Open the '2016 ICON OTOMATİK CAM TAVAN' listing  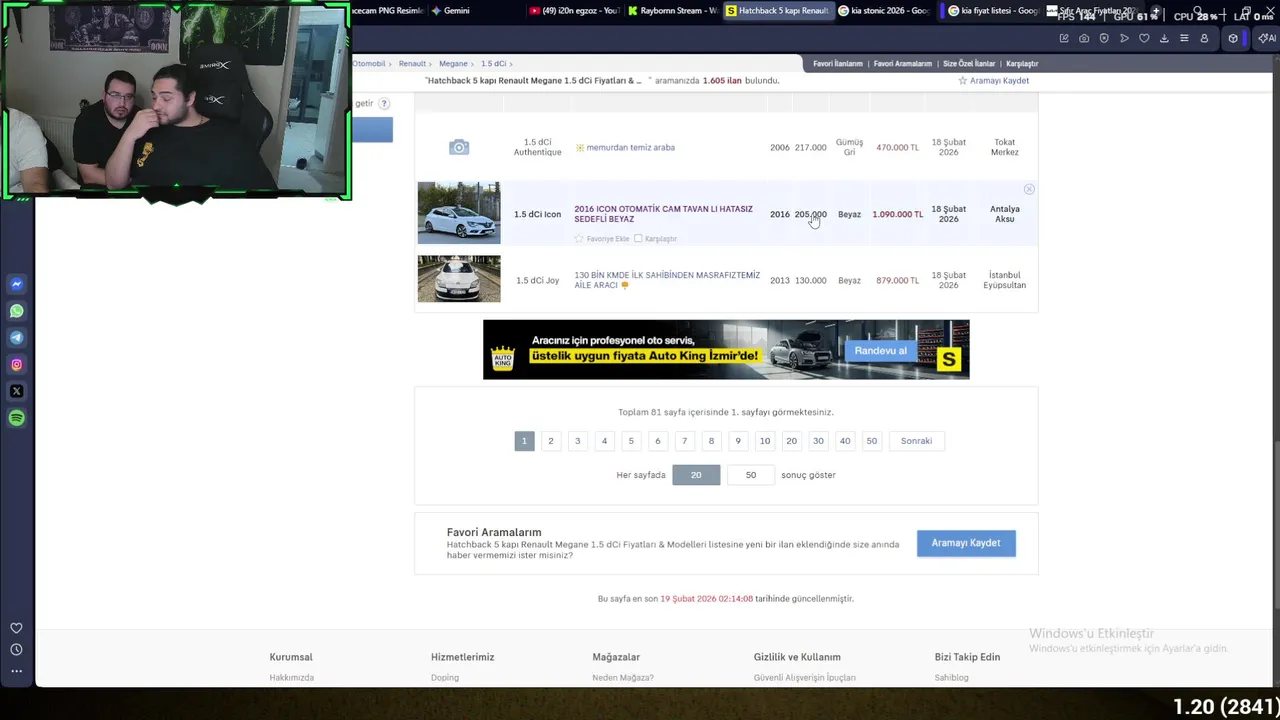(x=663, y=214)
